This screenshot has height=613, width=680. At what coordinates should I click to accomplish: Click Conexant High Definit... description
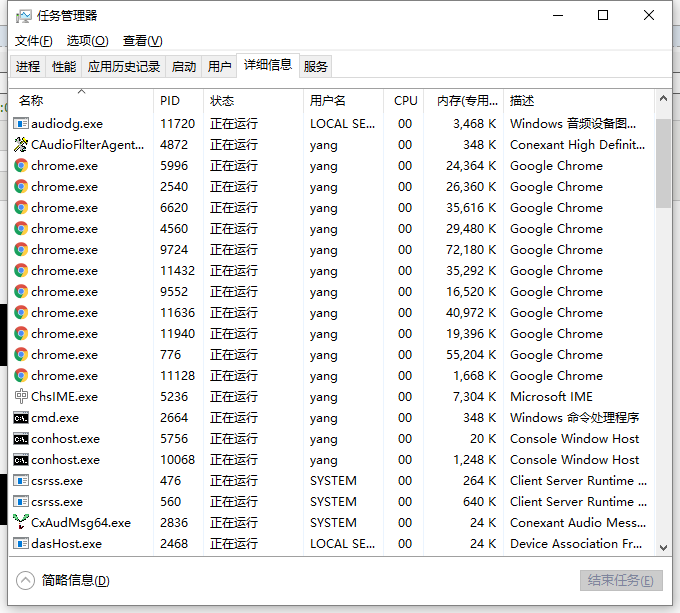tap(577, 144)
